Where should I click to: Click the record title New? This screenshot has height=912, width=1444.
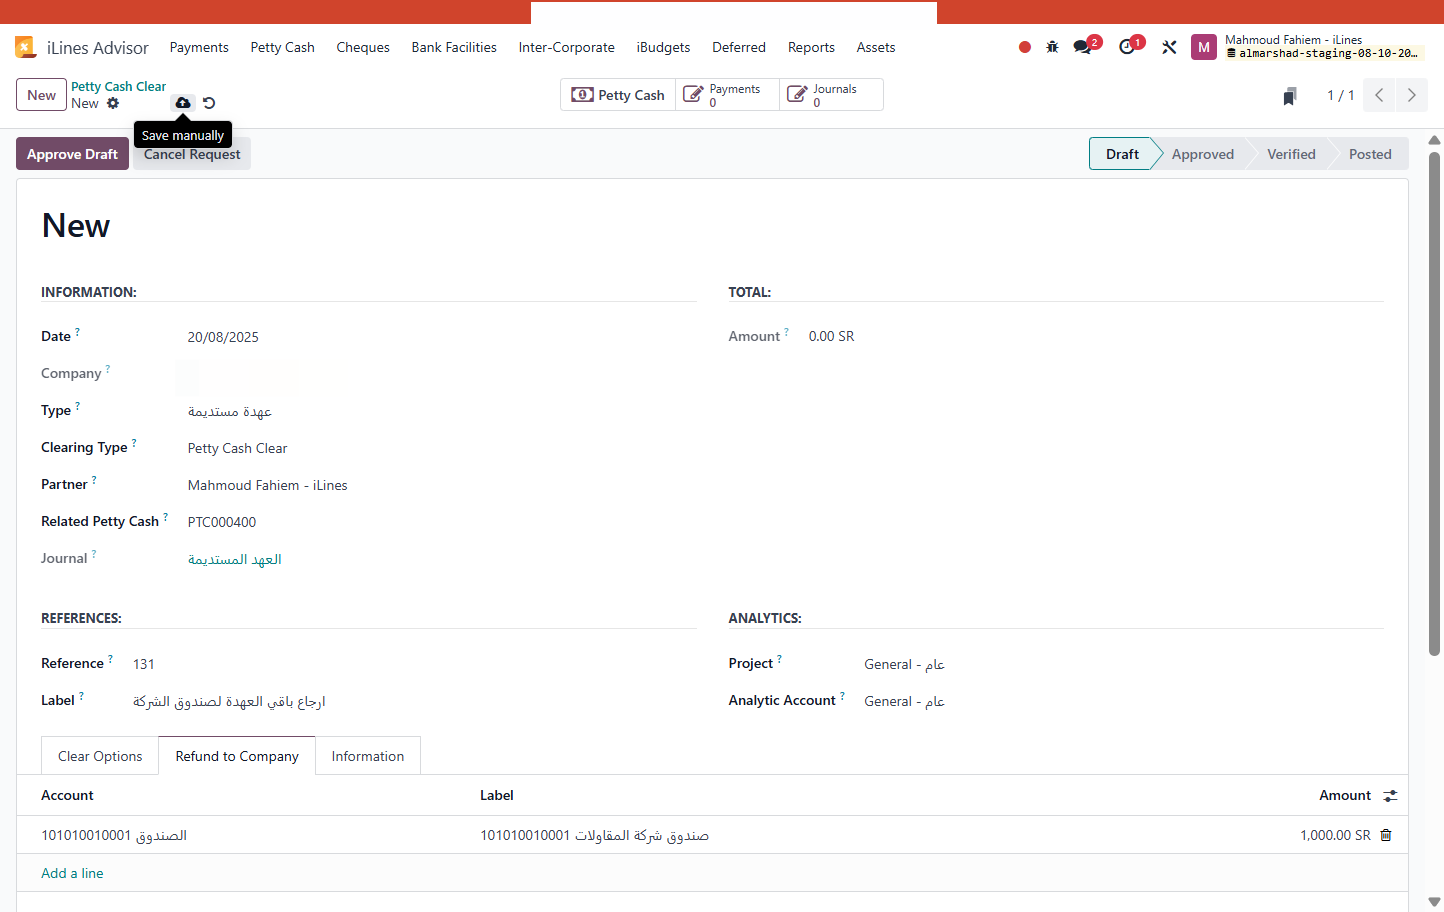click(76, 226)
